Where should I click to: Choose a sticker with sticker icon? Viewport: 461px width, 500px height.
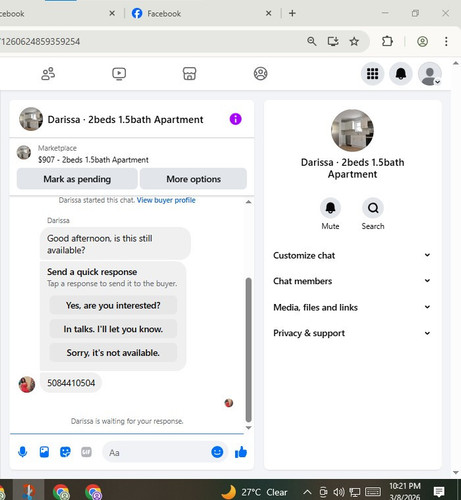[65, 452]
